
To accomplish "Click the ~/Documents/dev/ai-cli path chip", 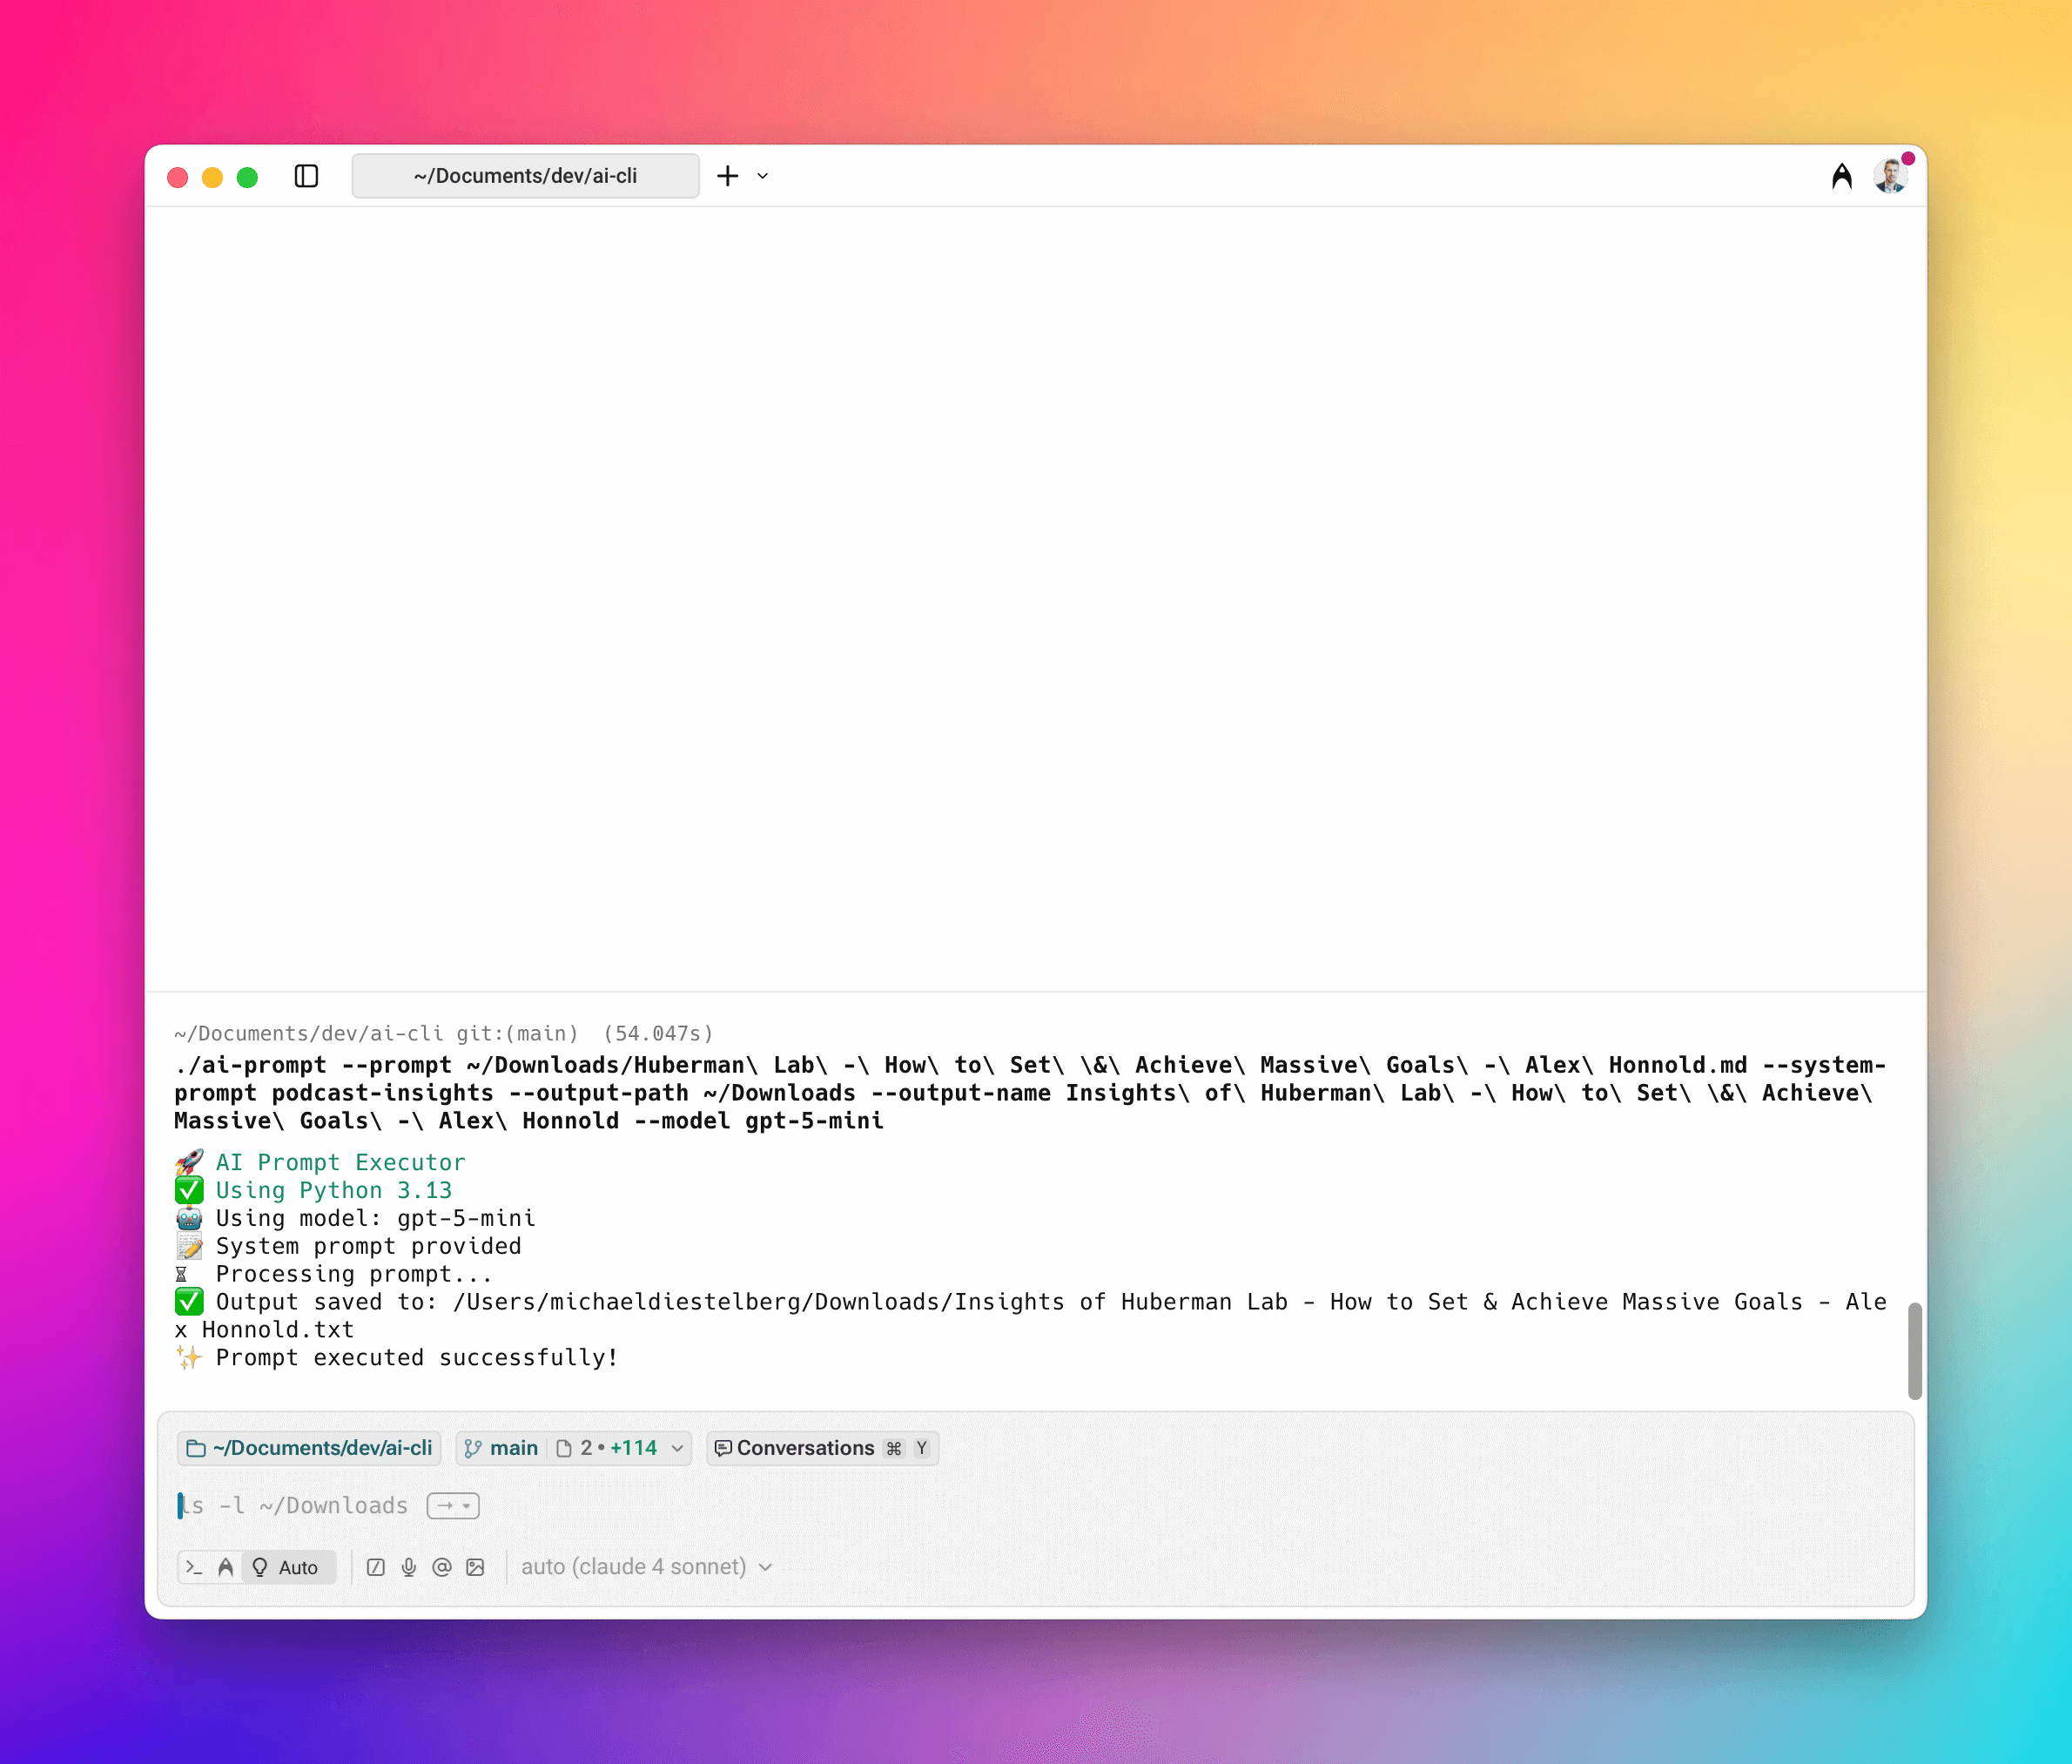I will tap(309, 1448).
